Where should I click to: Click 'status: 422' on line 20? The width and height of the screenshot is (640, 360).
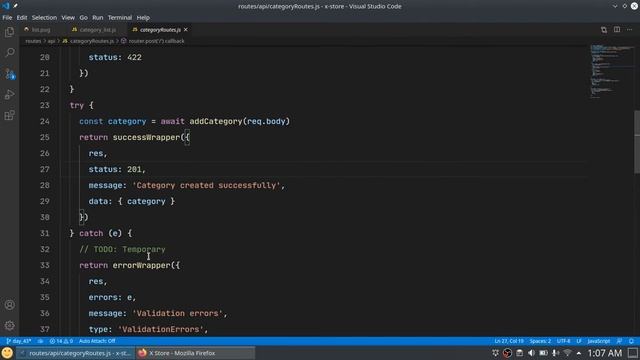click(x=115, y=58)
